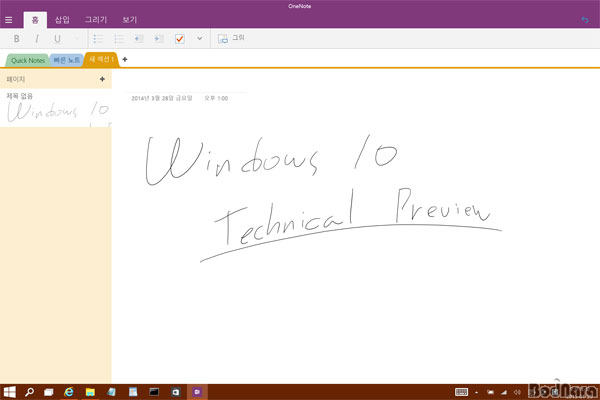
Task: Switch to the 홈 ribbon tab
Action: [35, 20]
